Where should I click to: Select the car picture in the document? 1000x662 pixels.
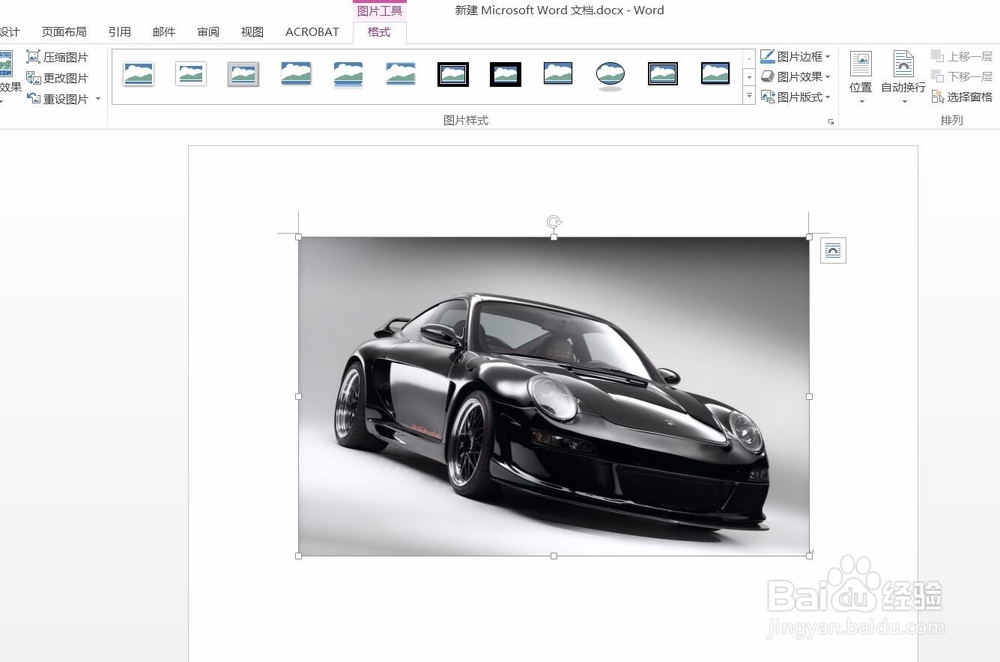[554, 396]
